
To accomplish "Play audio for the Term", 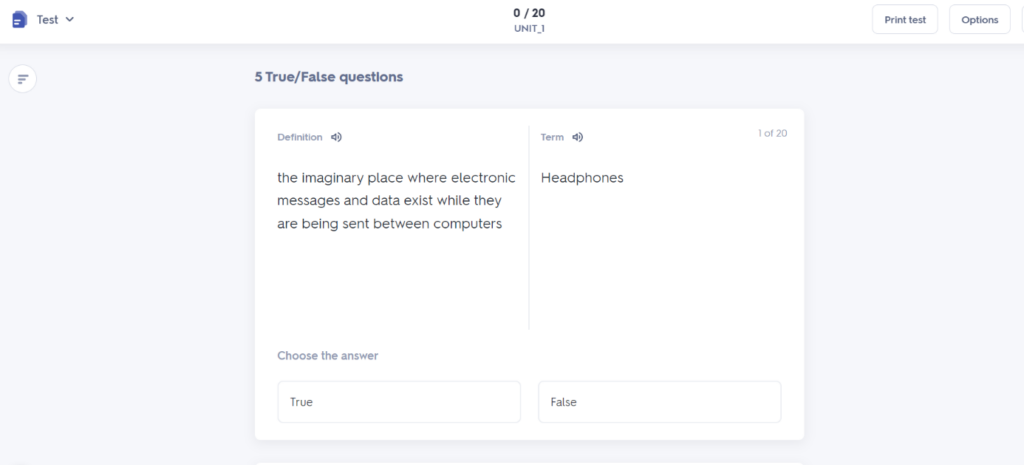I will 578,137.
